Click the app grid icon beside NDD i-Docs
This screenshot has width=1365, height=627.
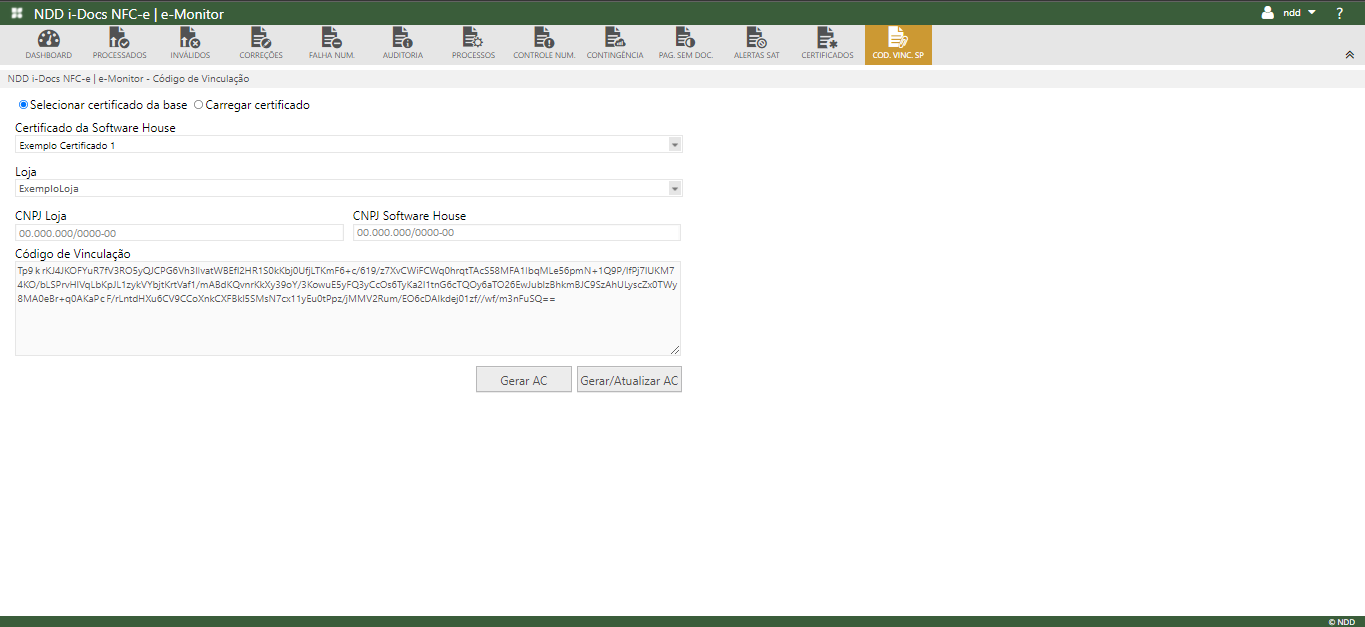pyautogui.click(x=17, y=13)
